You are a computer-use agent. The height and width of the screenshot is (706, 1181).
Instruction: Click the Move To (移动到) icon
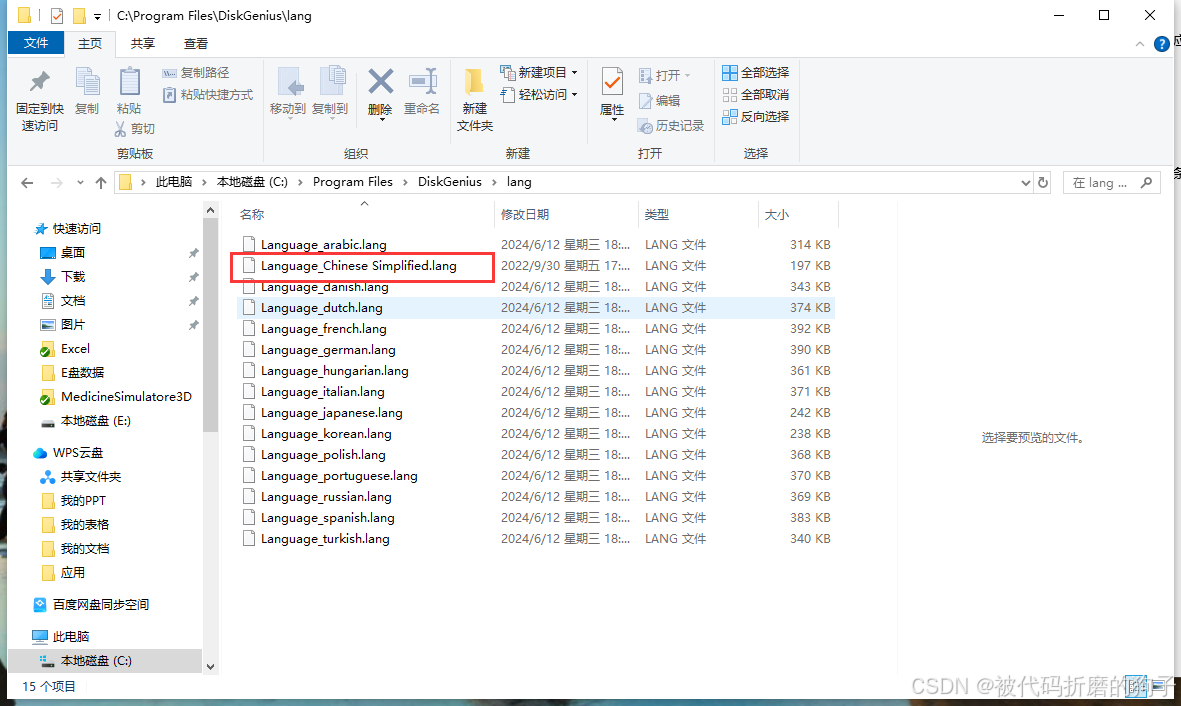290,82
